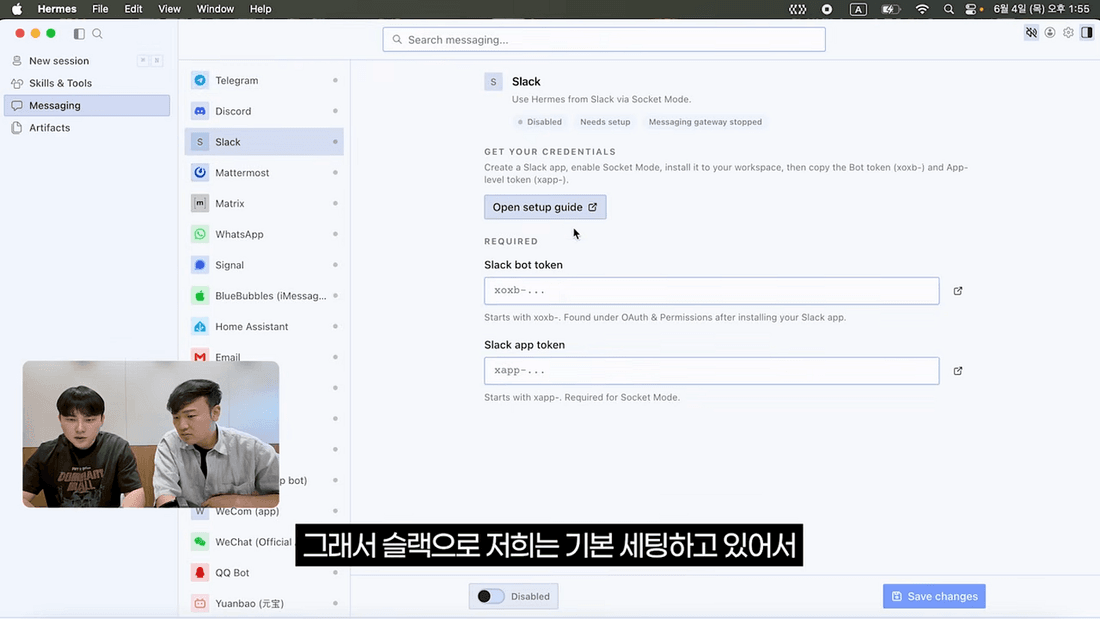Open the Hermes app menu
This screenshot has height=619, width=1100.
pos(57,9)
